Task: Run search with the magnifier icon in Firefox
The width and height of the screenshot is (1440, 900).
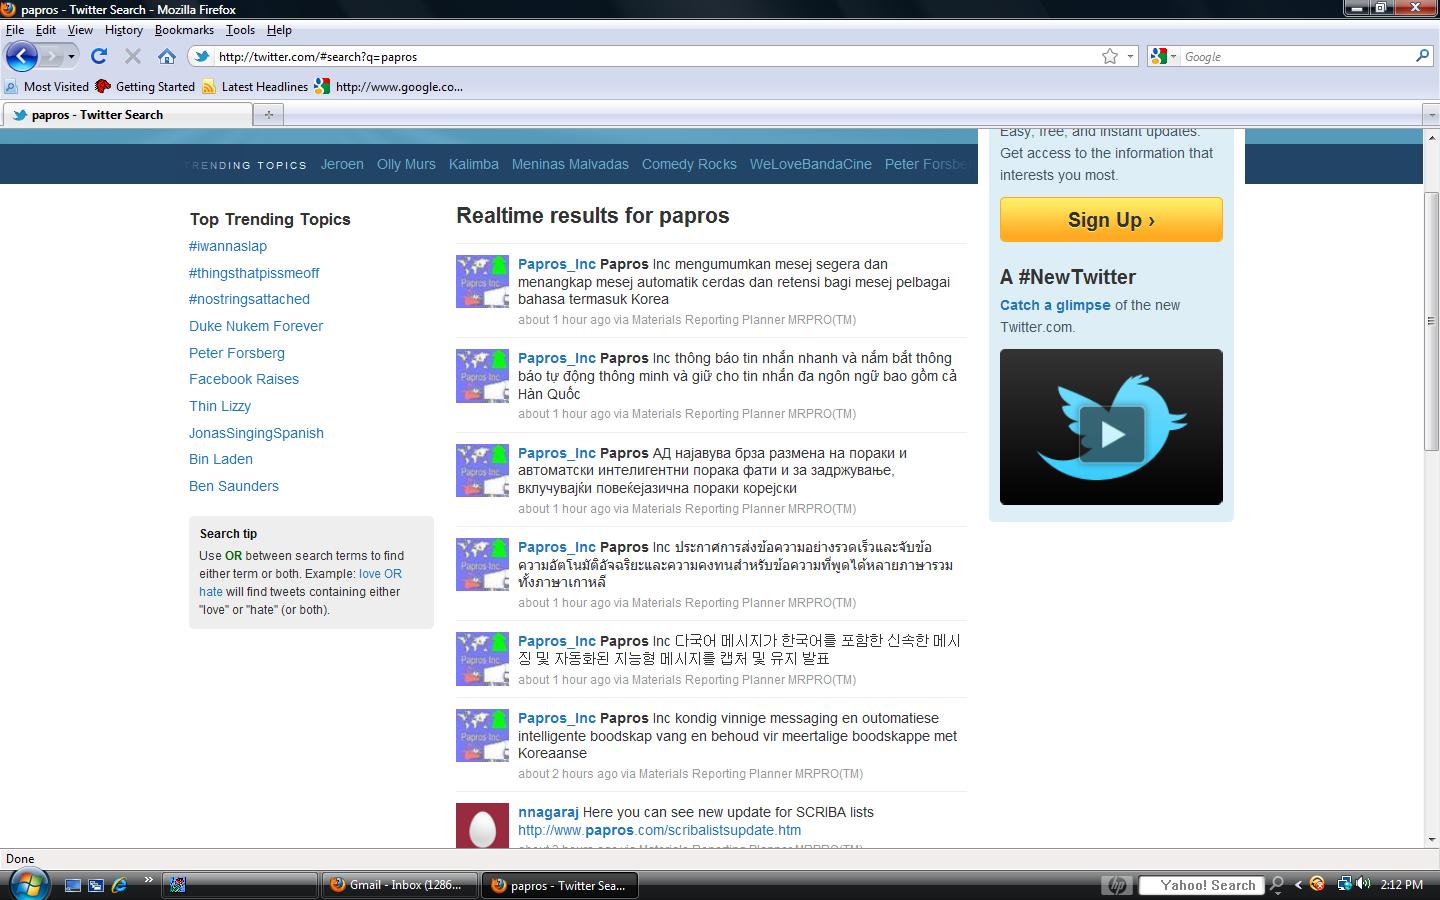Action: [x=1422, y=56]
